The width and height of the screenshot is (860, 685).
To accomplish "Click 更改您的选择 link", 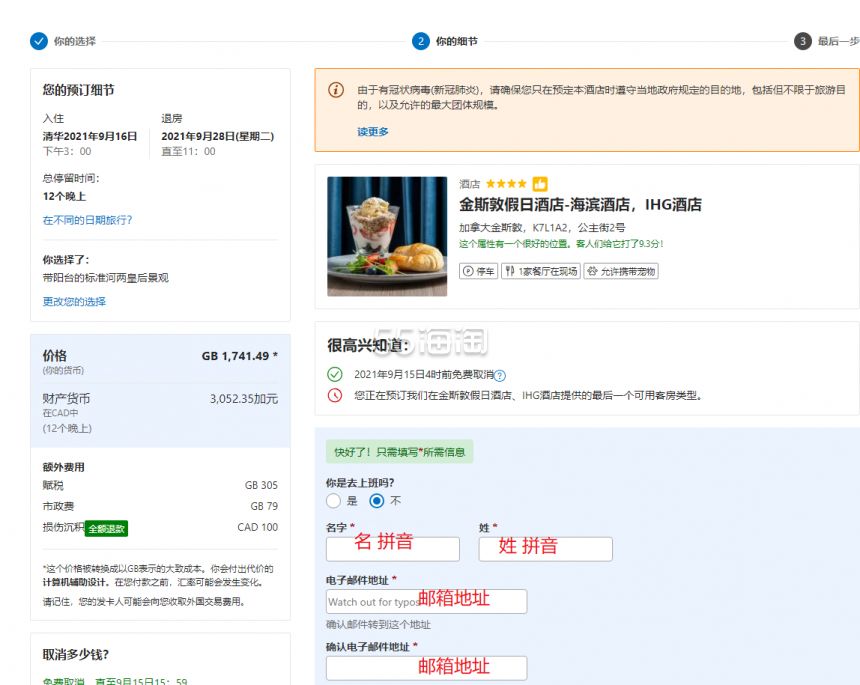I will [x=74, y=302].
